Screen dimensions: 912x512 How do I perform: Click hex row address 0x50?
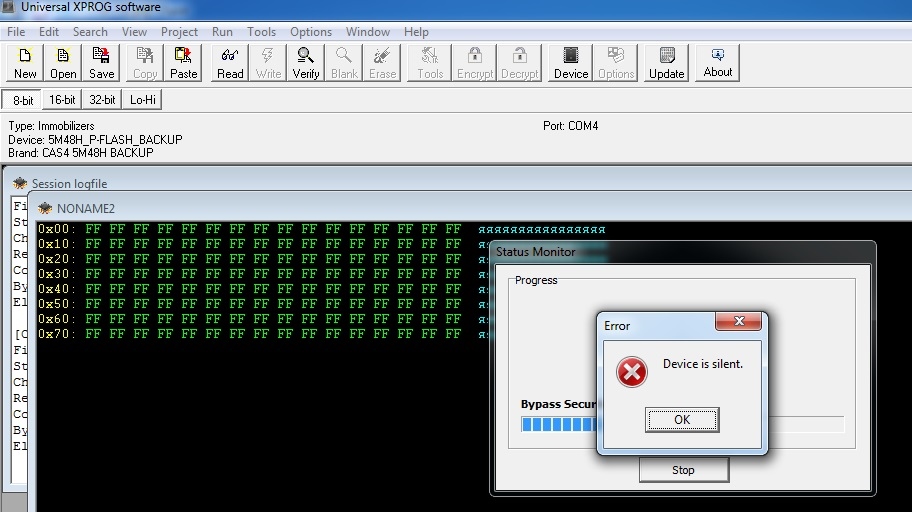pos(56,304)
